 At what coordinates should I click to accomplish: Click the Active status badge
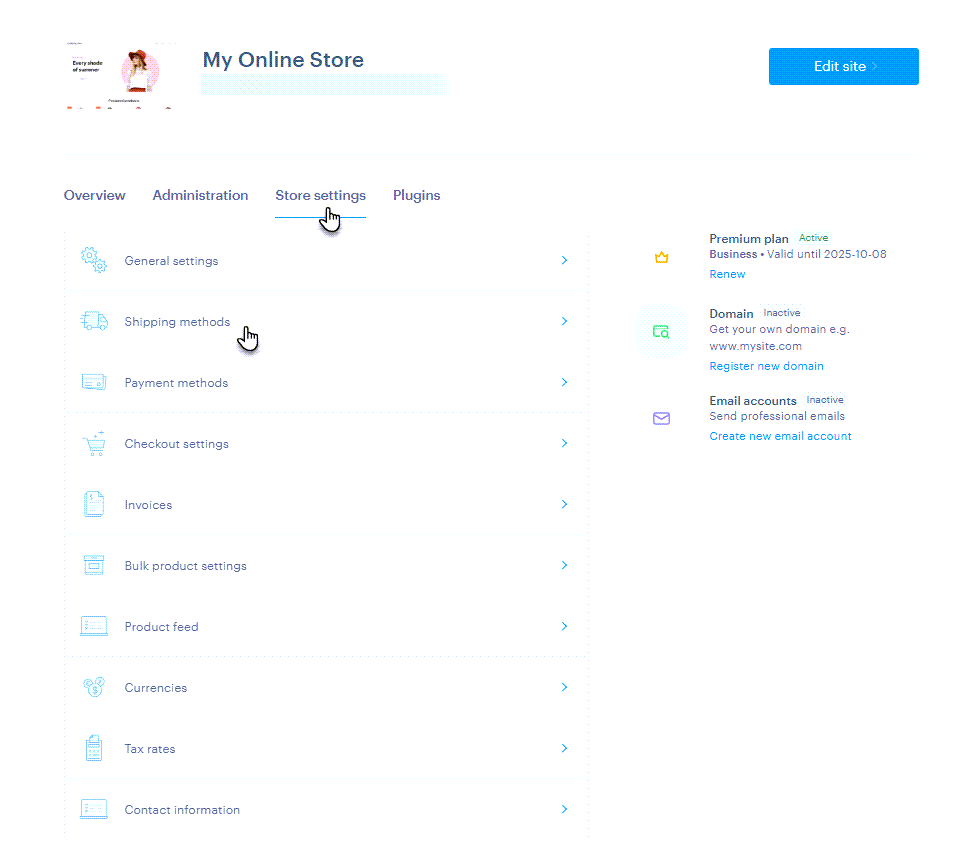pos(813,238)
